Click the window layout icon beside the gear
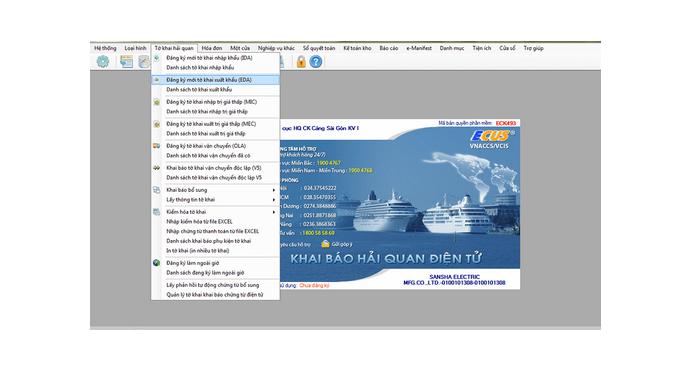 [x=126, y=61]
